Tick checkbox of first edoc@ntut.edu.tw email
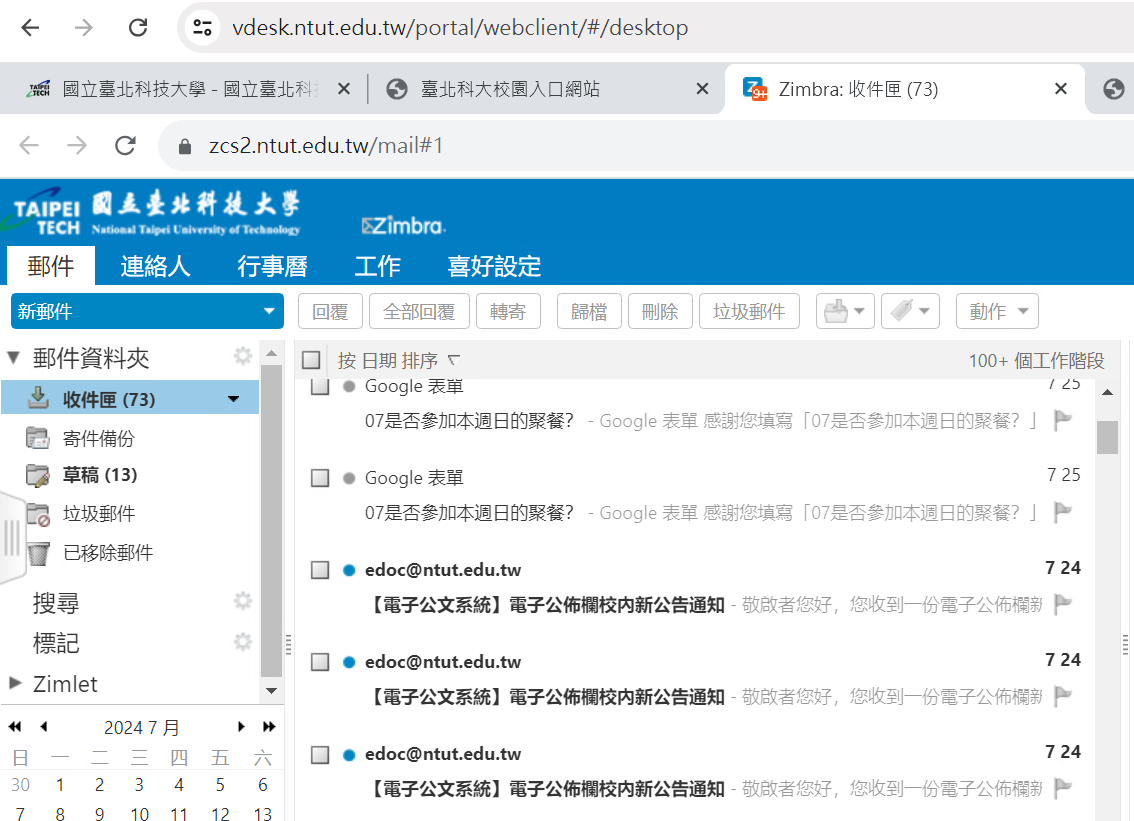This screenshot has width=1134, height=821. pyautogui.click(x=320, y=570)
